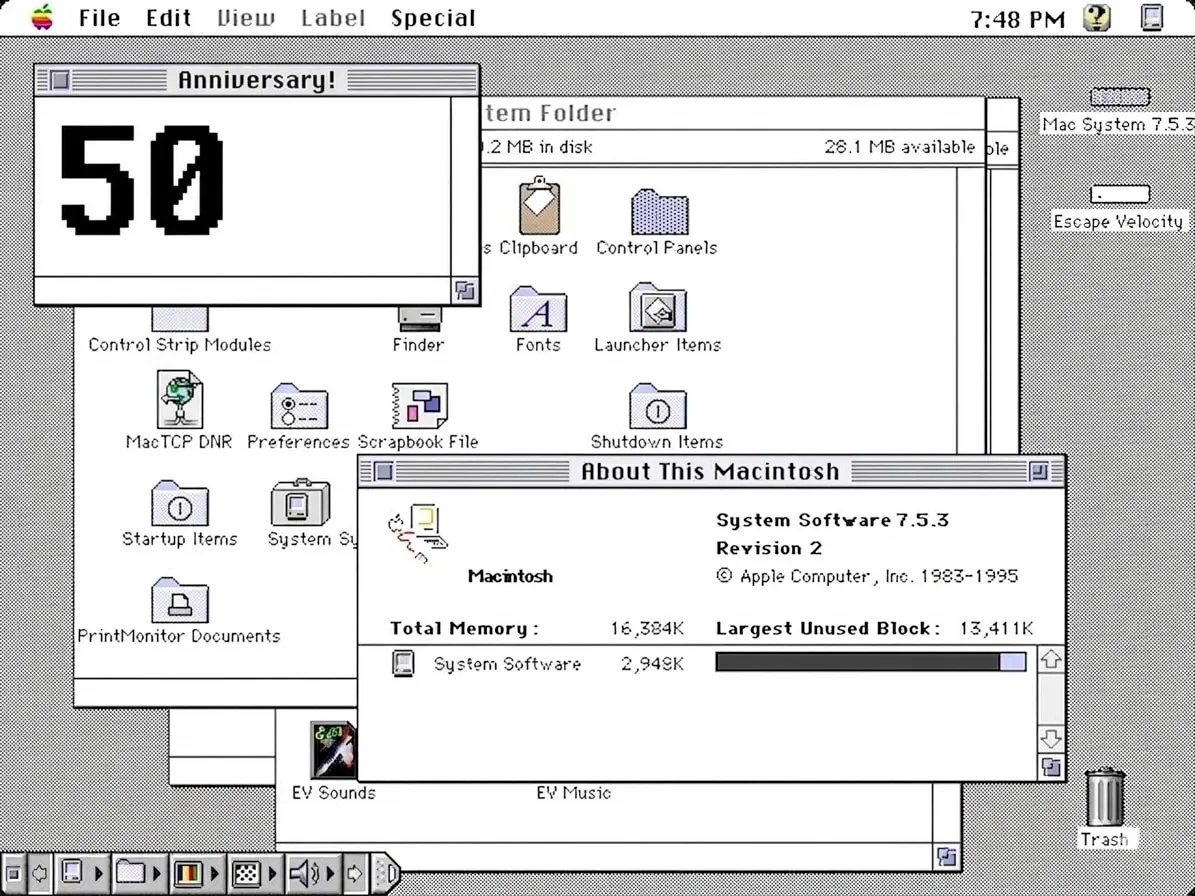1195x896 pixels.
Task: Open the speaker module popup arrow
Action: (x=329, y=871)
